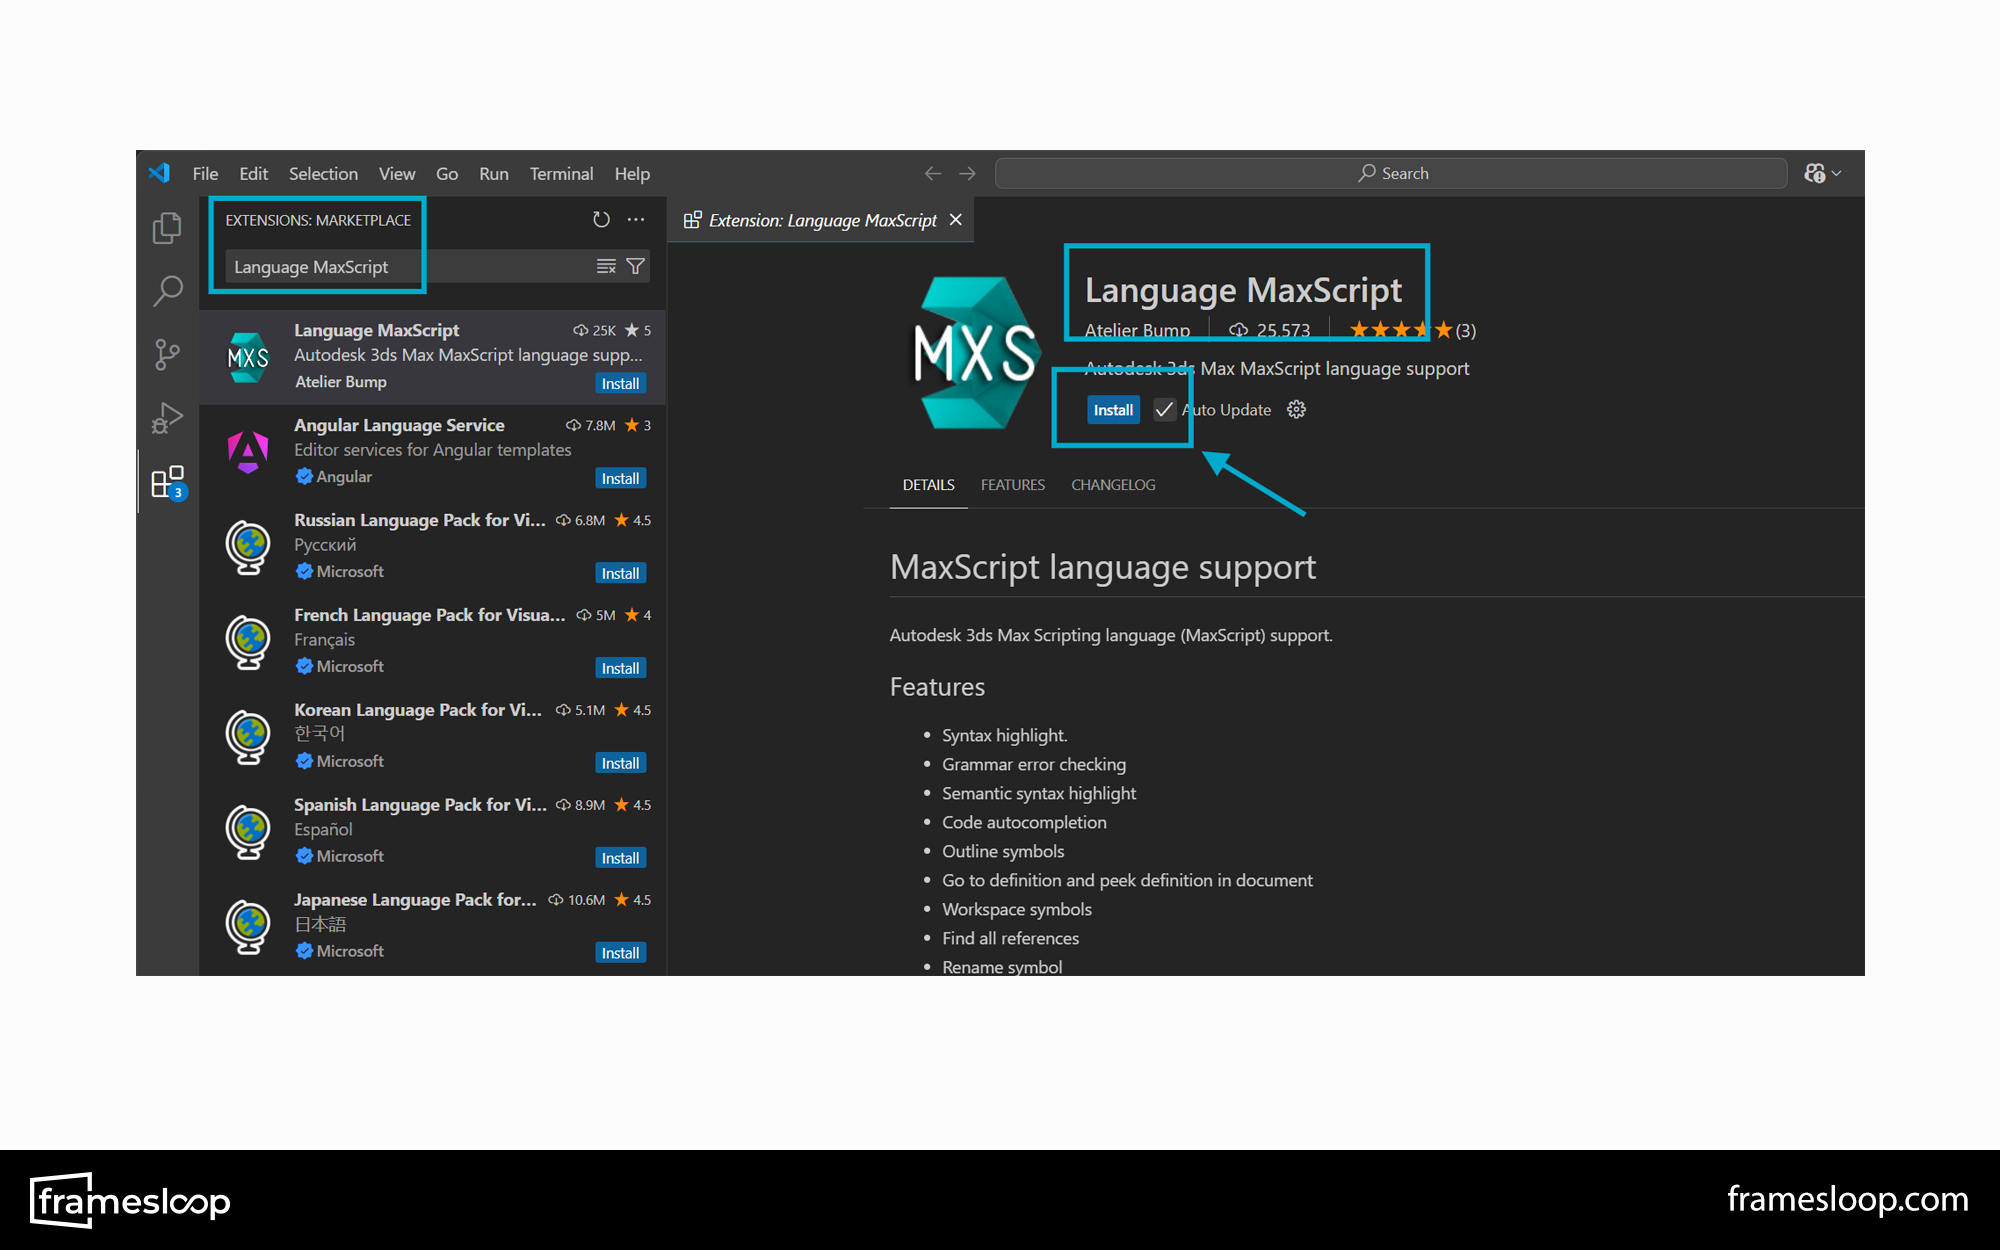Select Korean Language Pack list entry title

[418, 710]
